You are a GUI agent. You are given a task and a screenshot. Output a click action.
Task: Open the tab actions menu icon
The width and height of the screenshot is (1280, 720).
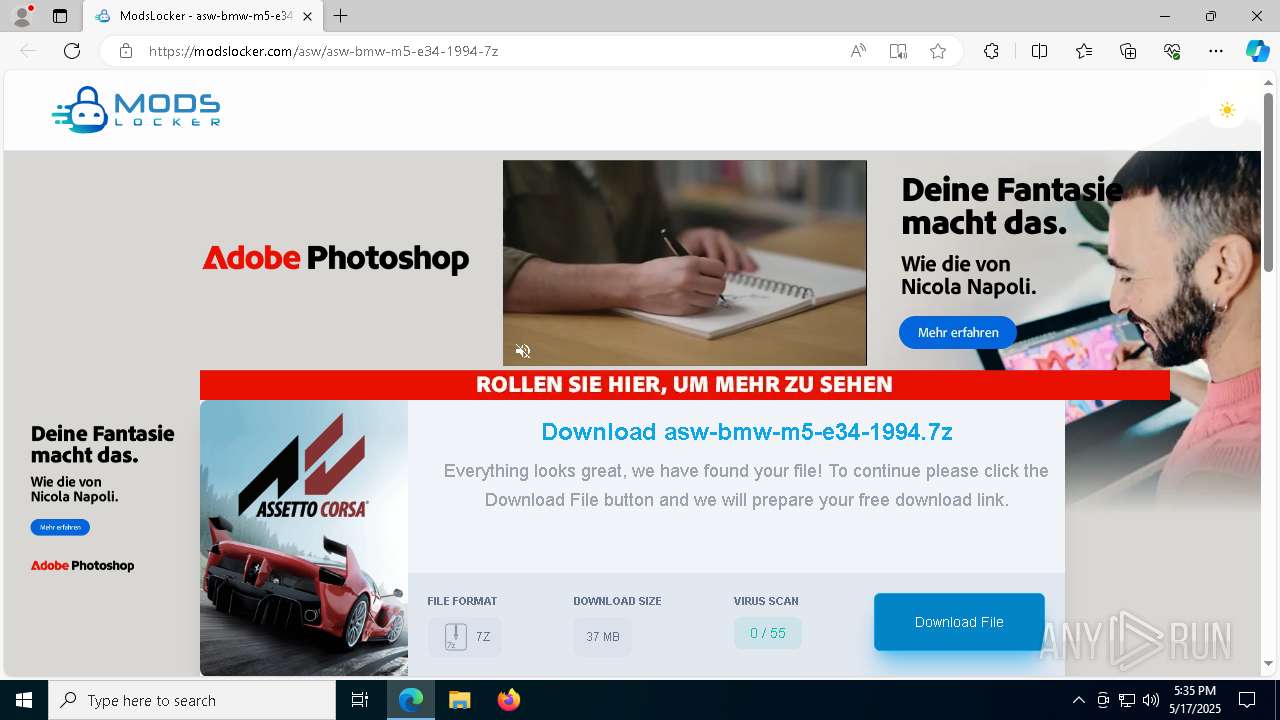tap(60, 16)
